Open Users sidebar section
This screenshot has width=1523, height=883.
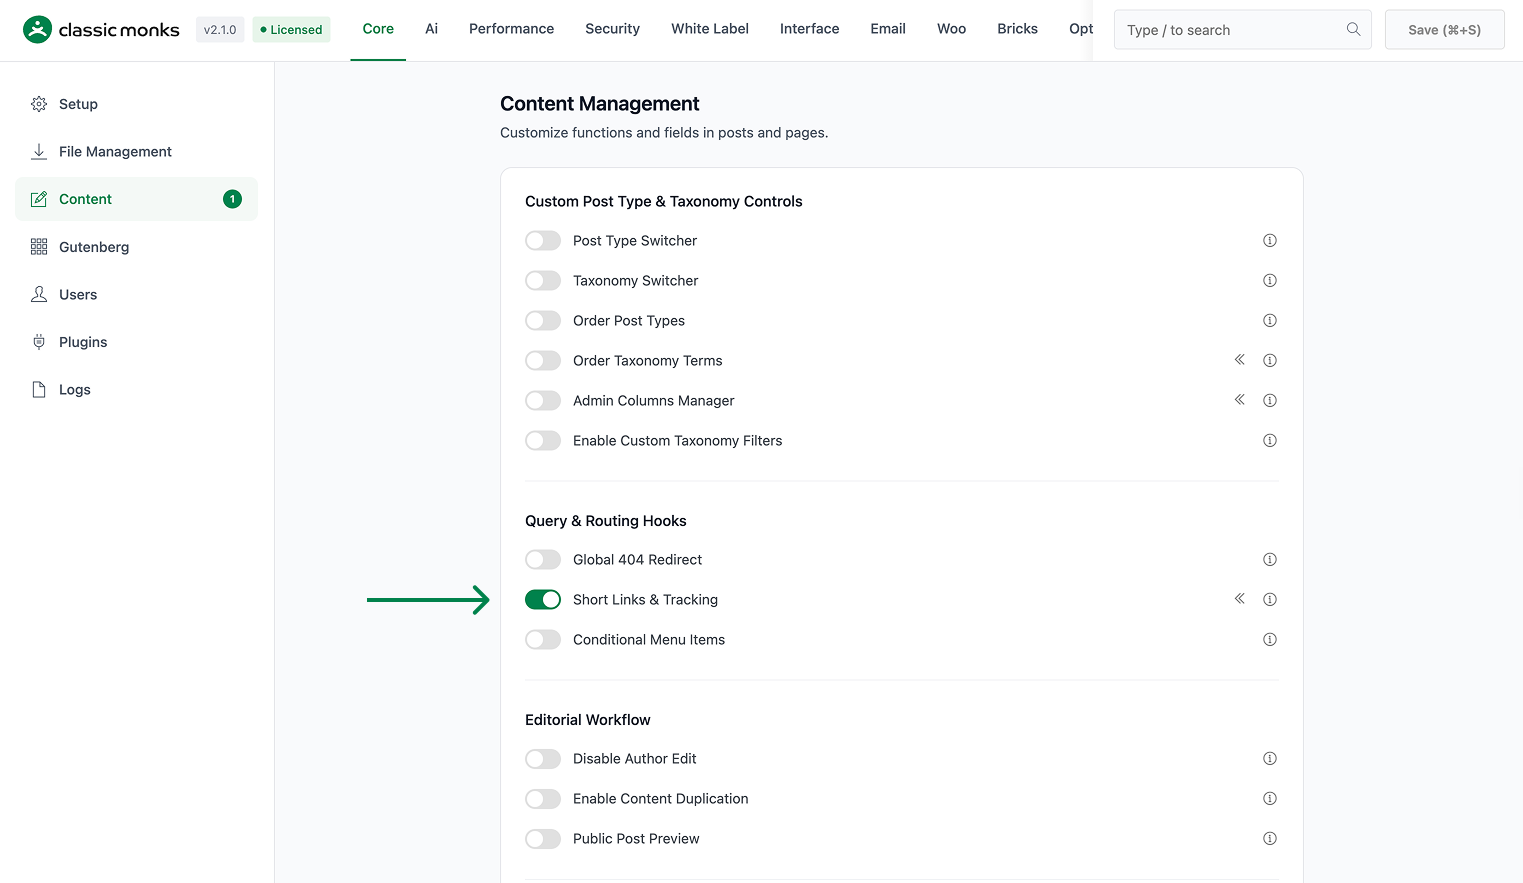tap(136, 294)
